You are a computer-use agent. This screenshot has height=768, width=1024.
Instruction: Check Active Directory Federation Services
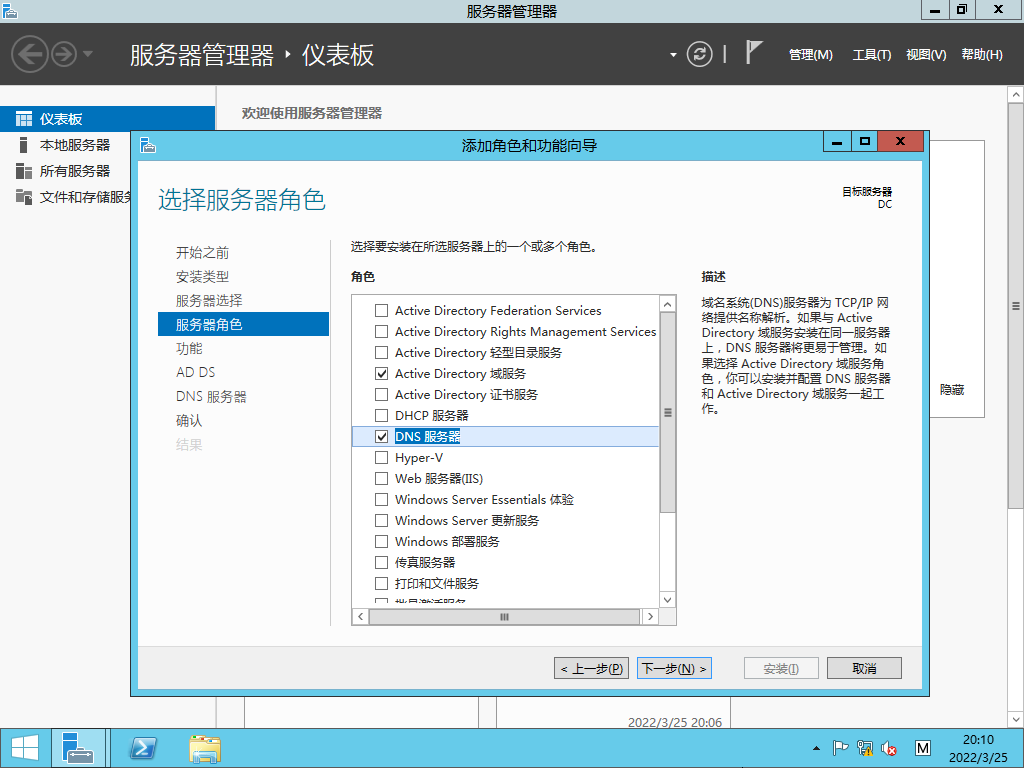(x=381, y=311)
